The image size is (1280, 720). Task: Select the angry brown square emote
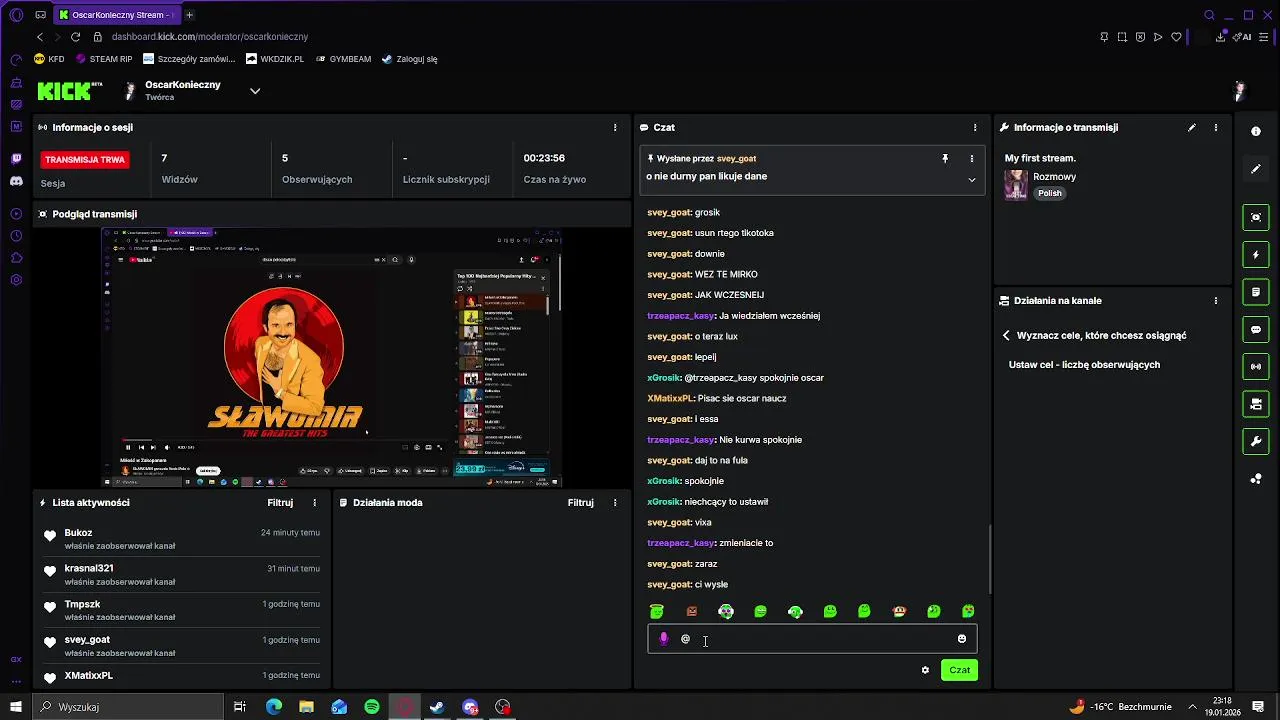pos(691,611)
